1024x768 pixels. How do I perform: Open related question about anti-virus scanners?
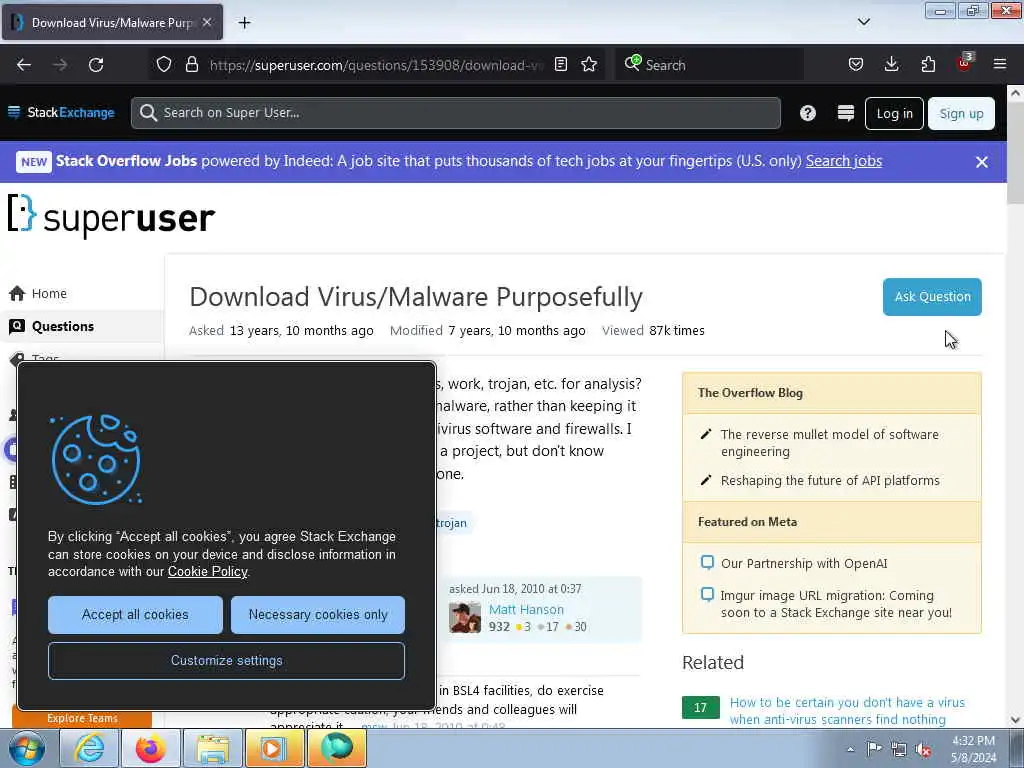pos(847,711)
